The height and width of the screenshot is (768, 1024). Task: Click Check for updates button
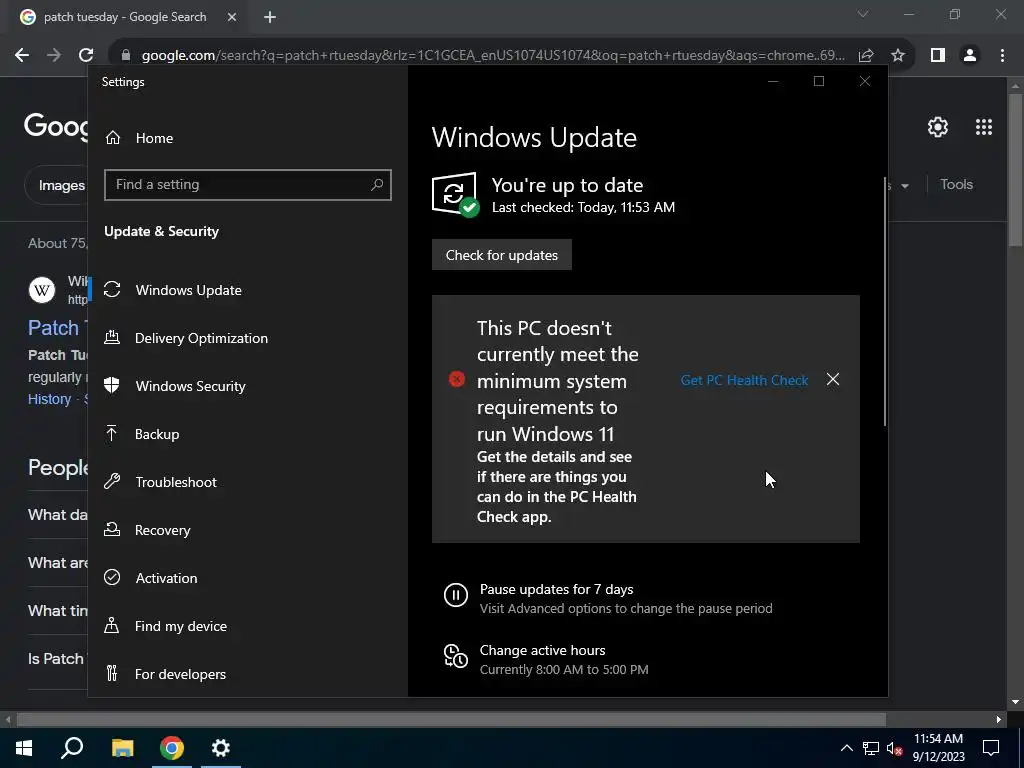(x=502, y=255)
